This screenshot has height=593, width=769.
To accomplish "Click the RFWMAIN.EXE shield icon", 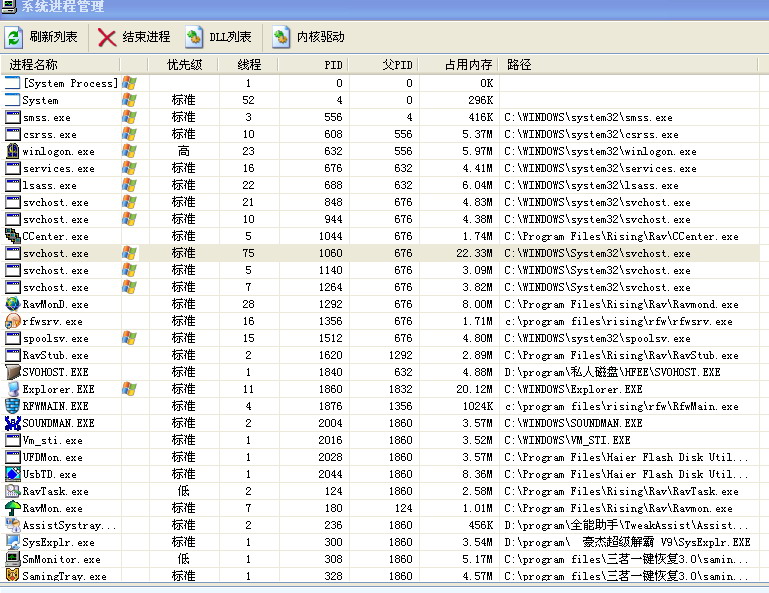I will (12, 406).
